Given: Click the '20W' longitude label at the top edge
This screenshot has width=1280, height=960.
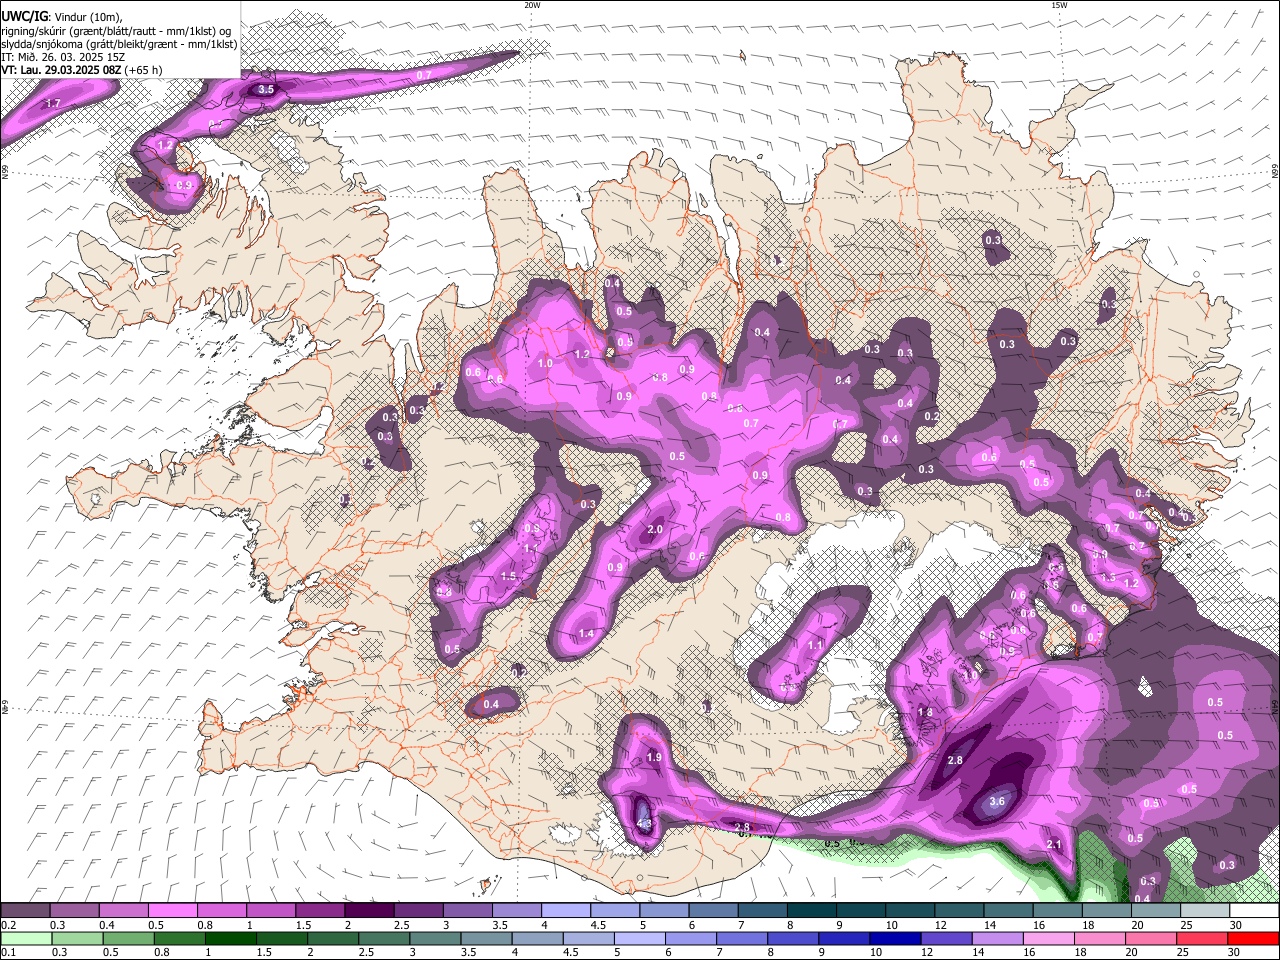Looking at the screenshot, I should [x=532, y=5].
